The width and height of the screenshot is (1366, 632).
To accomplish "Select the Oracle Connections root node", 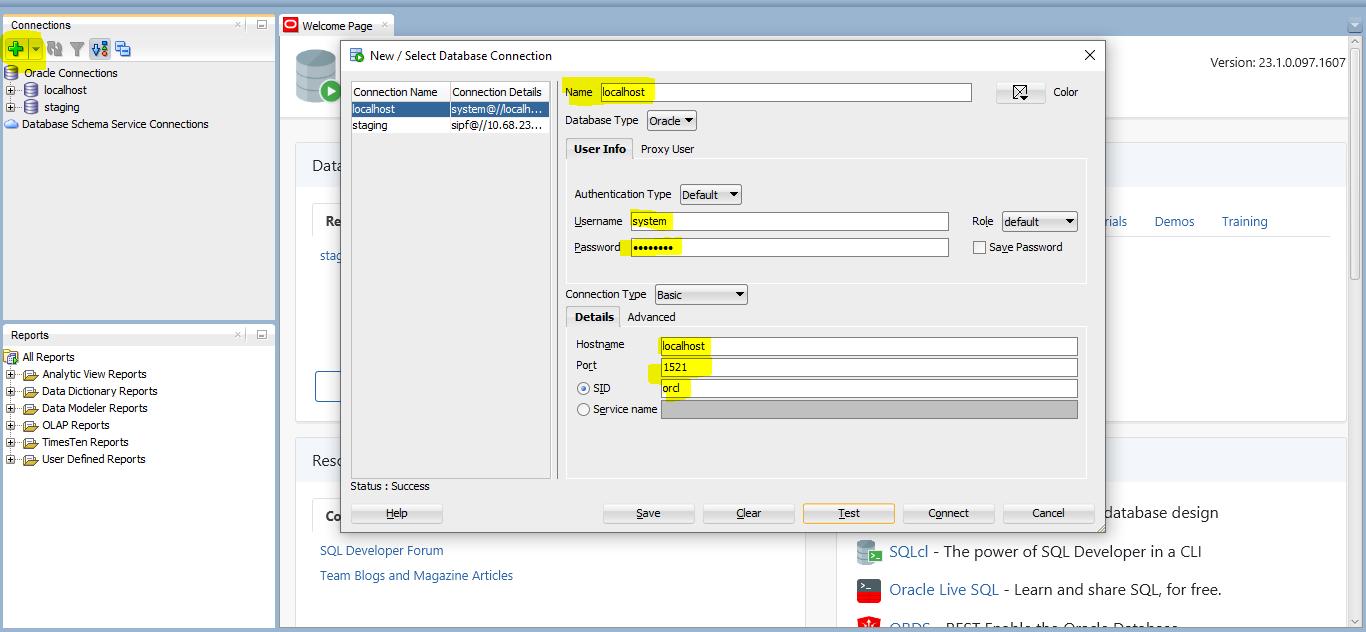I will point(70,73).
